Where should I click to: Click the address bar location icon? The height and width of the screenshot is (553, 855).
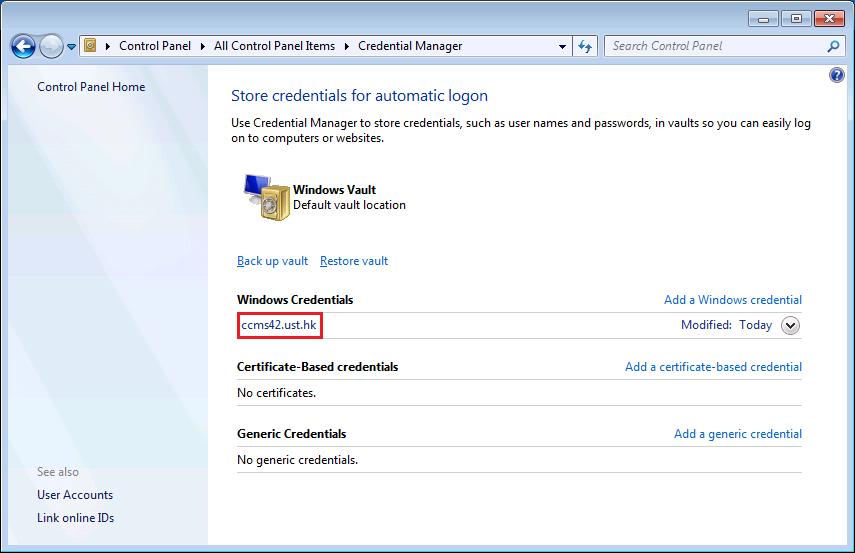coord(91,46)
